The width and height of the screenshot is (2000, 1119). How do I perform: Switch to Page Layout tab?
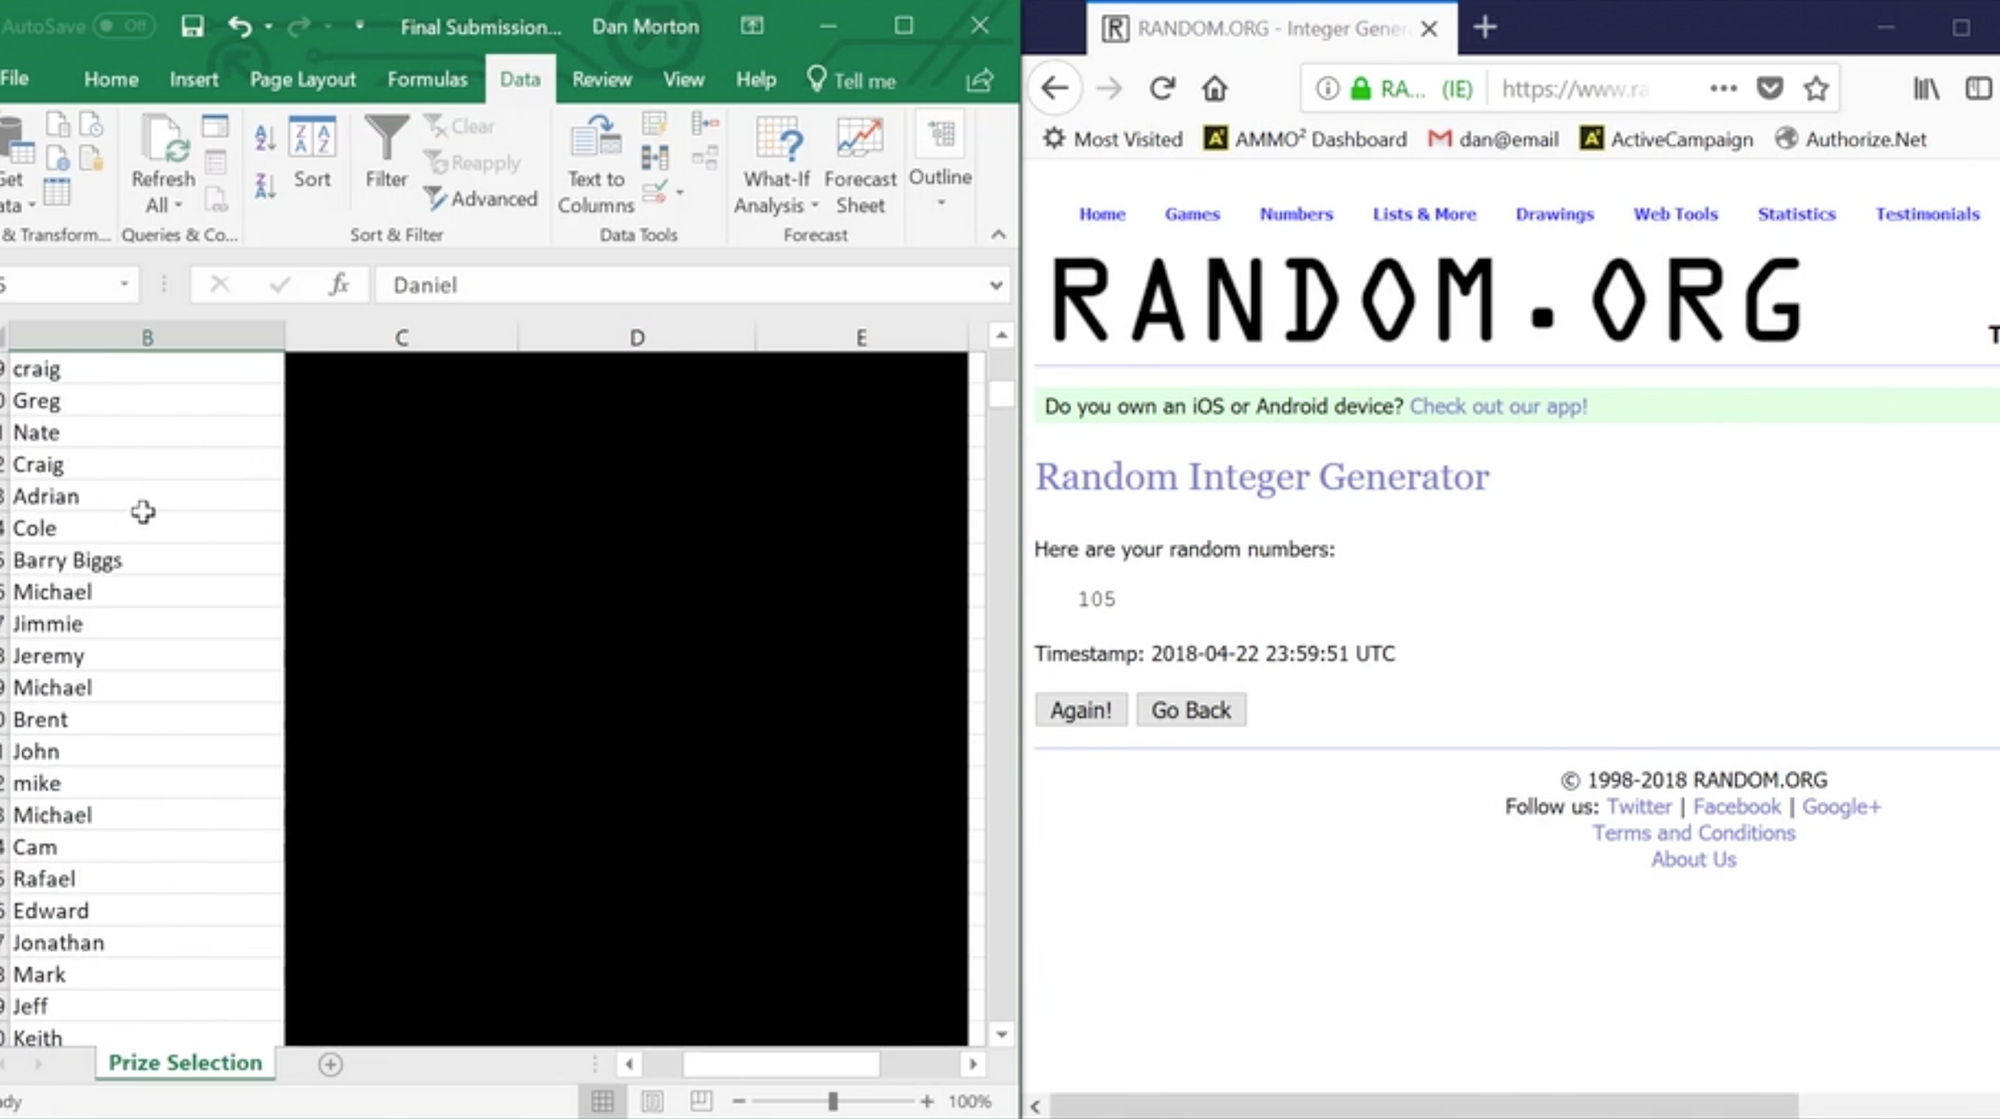tap(303, 79)
